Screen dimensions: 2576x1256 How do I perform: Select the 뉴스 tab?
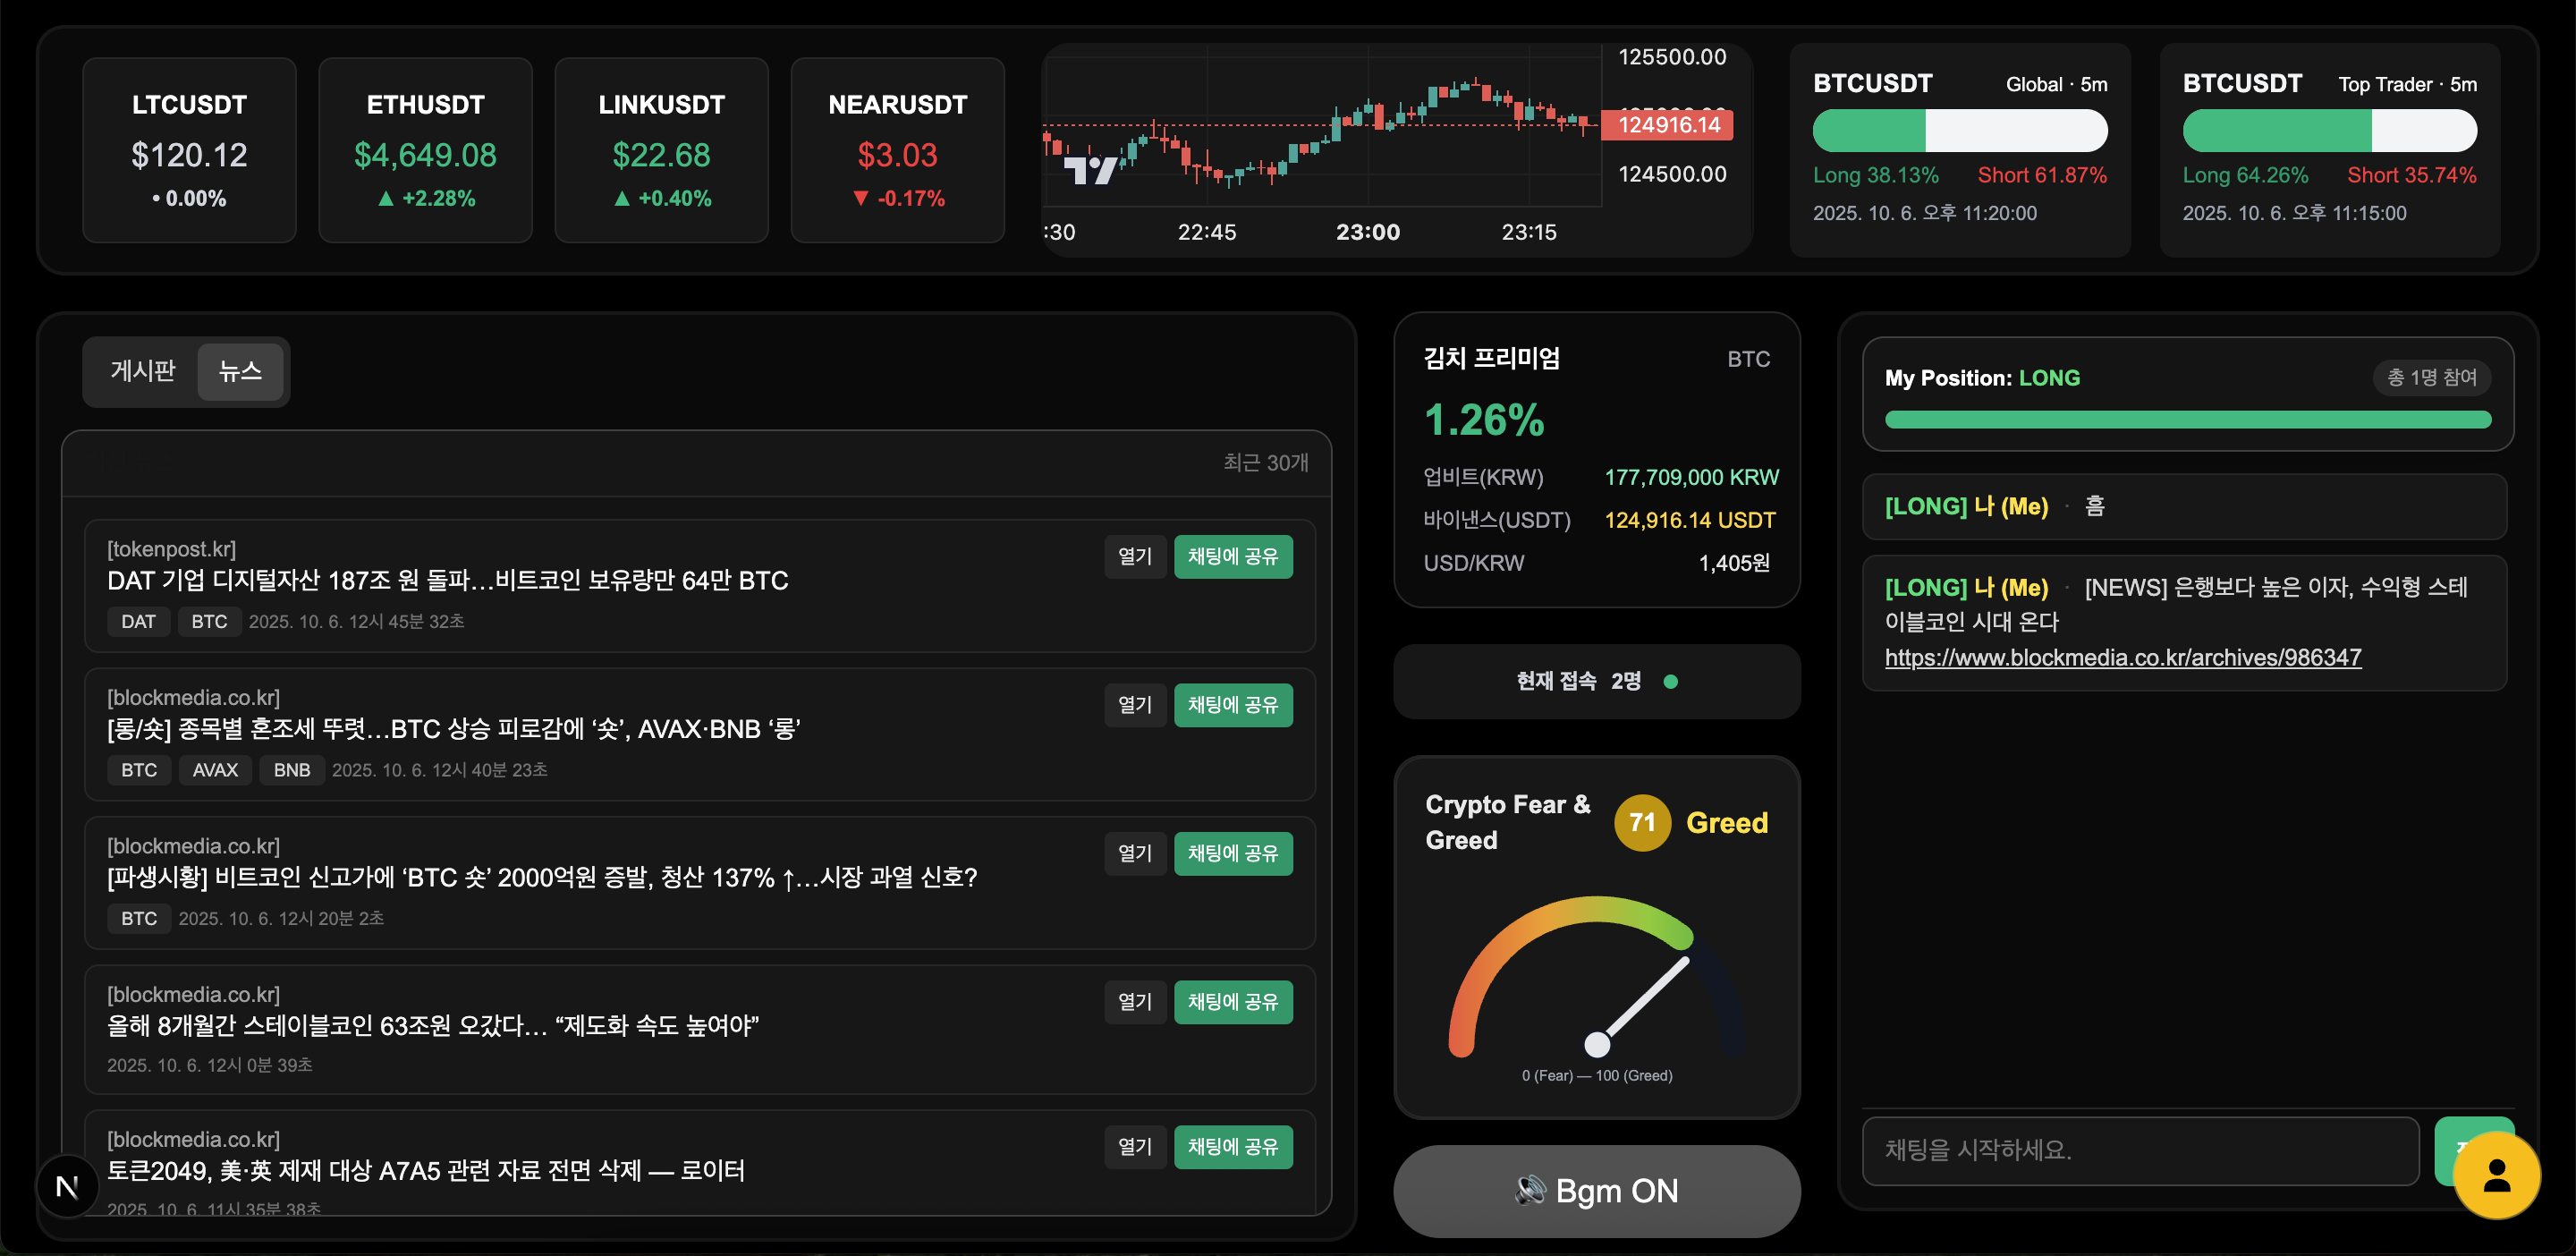click(x=240, y=371)
